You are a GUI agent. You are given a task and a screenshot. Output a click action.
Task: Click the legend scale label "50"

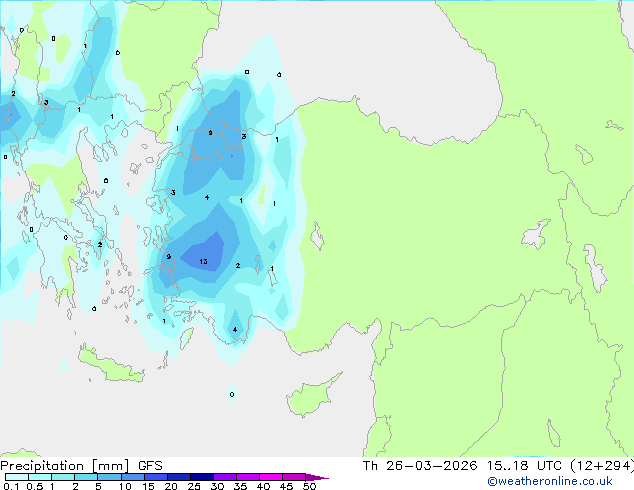pos(309,486)
